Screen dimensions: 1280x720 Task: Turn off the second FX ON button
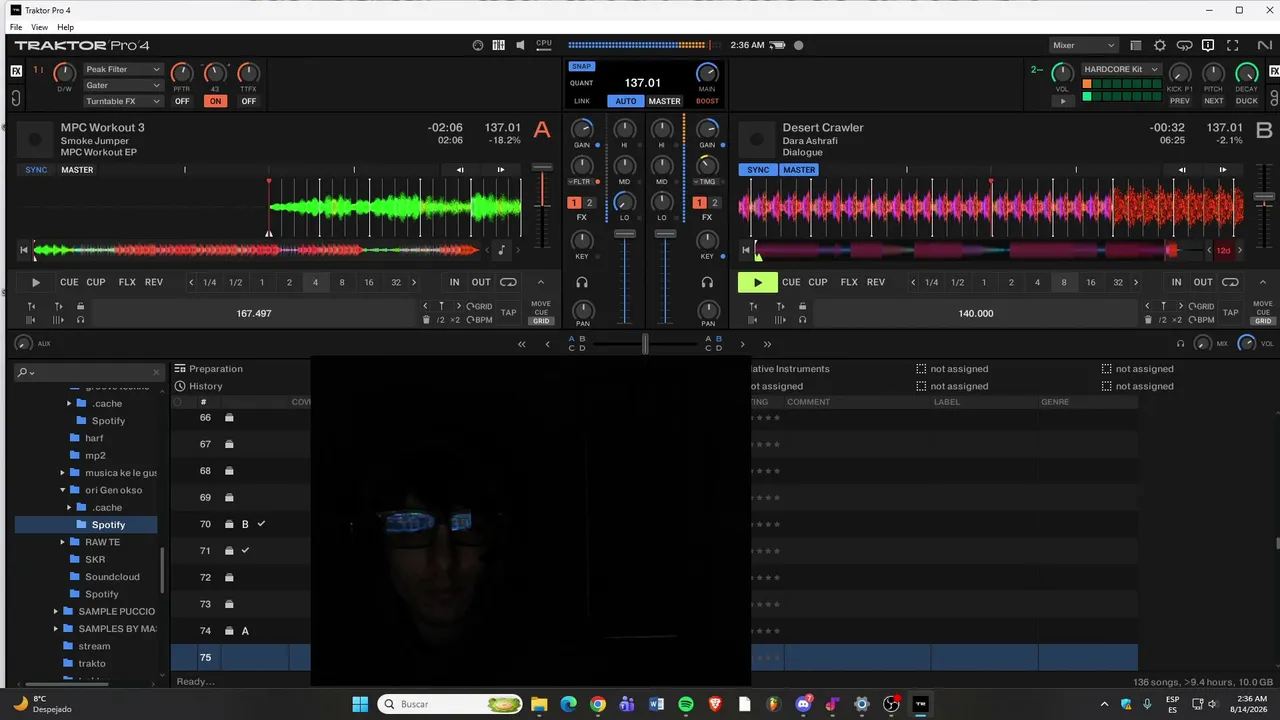click(x=215, y=101)
